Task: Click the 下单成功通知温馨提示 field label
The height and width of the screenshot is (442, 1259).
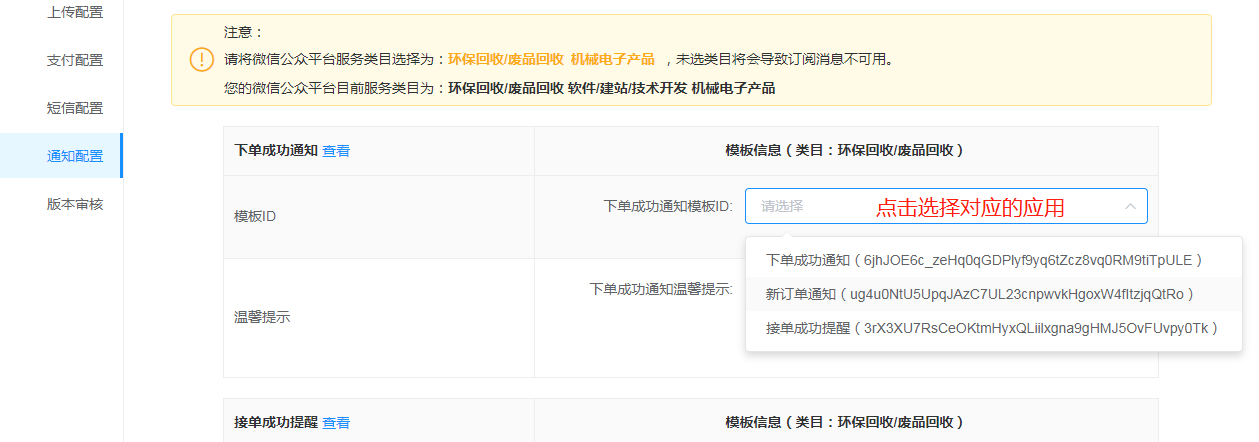Action: (661, 289)
